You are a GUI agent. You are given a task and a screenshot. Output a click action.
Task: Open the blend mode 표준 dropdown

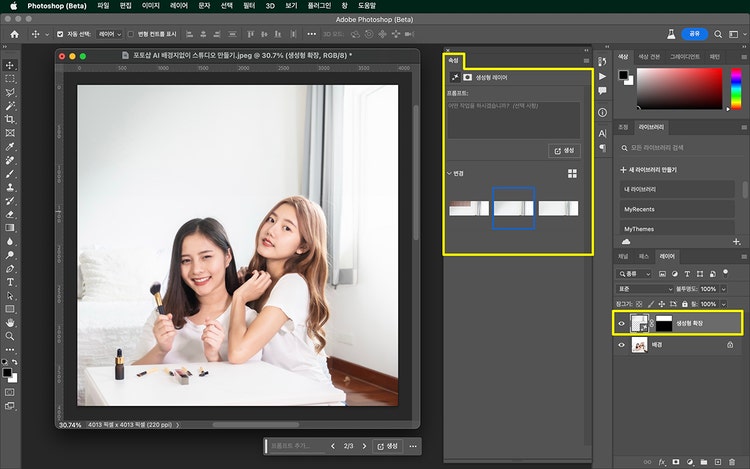[x=646, y=288]
